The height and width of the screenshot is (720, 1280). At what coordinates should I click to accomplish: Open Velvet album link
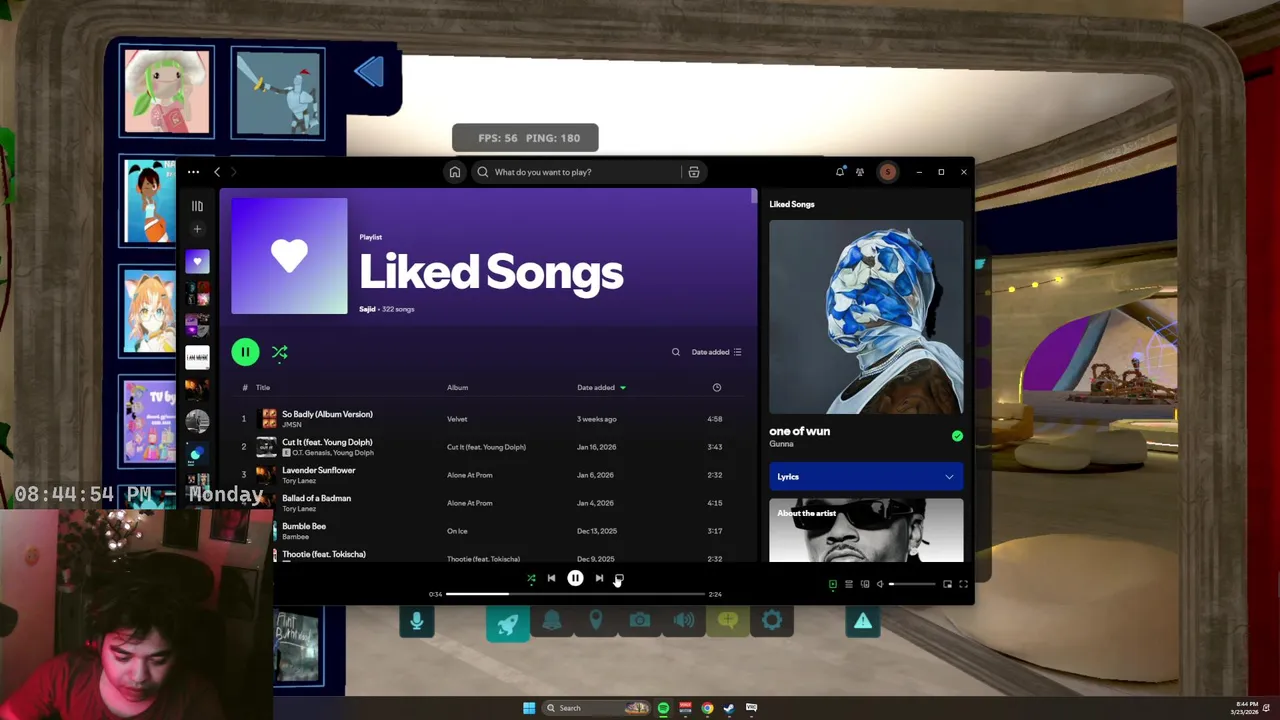pyautogui.click(x=457, y=419)
